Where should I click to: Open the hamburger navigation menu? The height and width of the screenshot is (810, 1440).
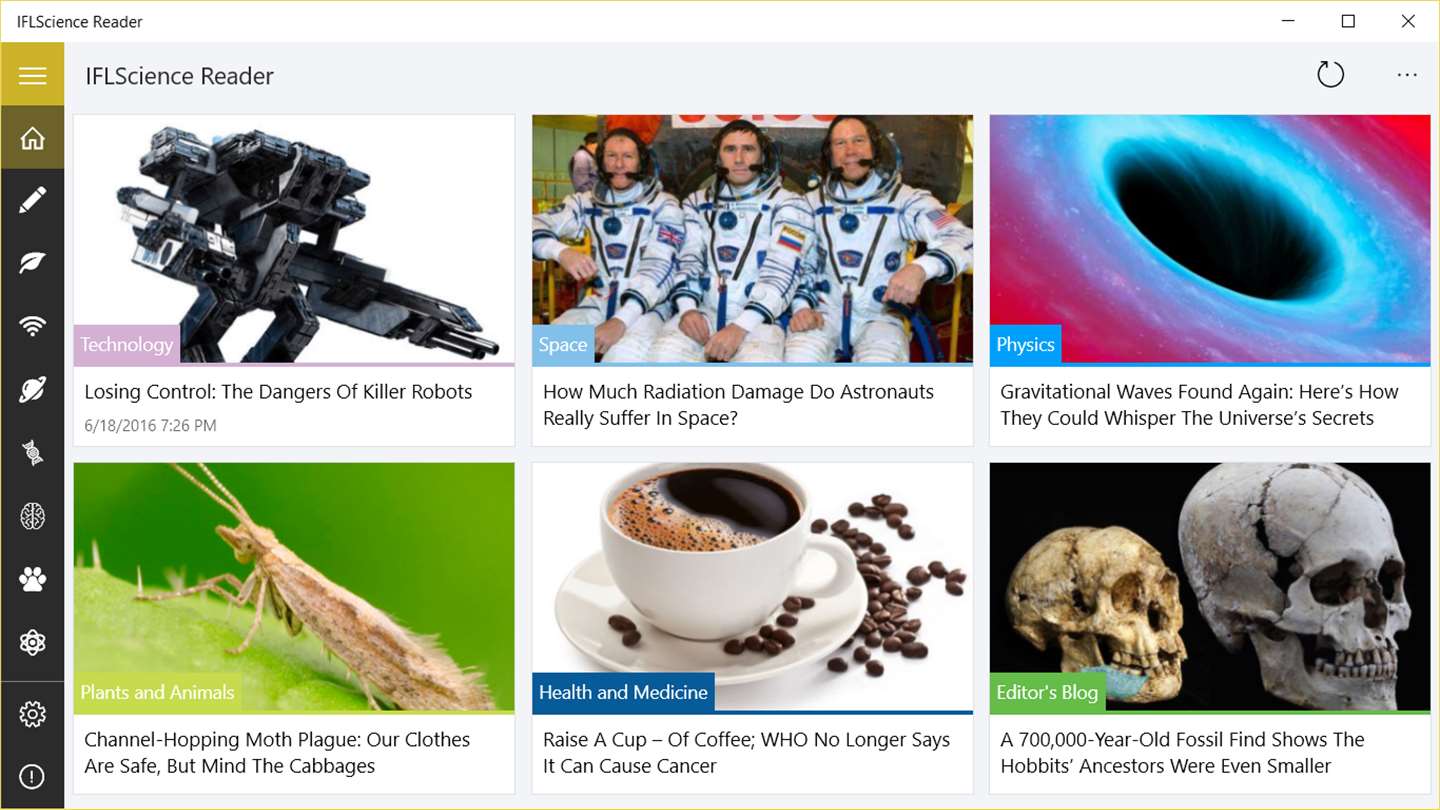[32, 75]
